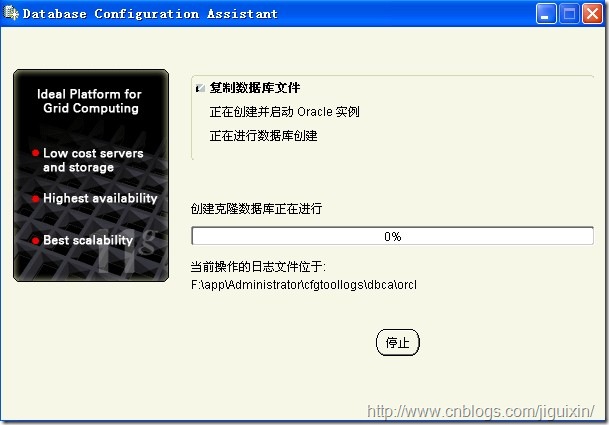Viewport: 609px width, 425px height.
Task: Click the red bullet beside Highest availability
Action: pos(35,199)
